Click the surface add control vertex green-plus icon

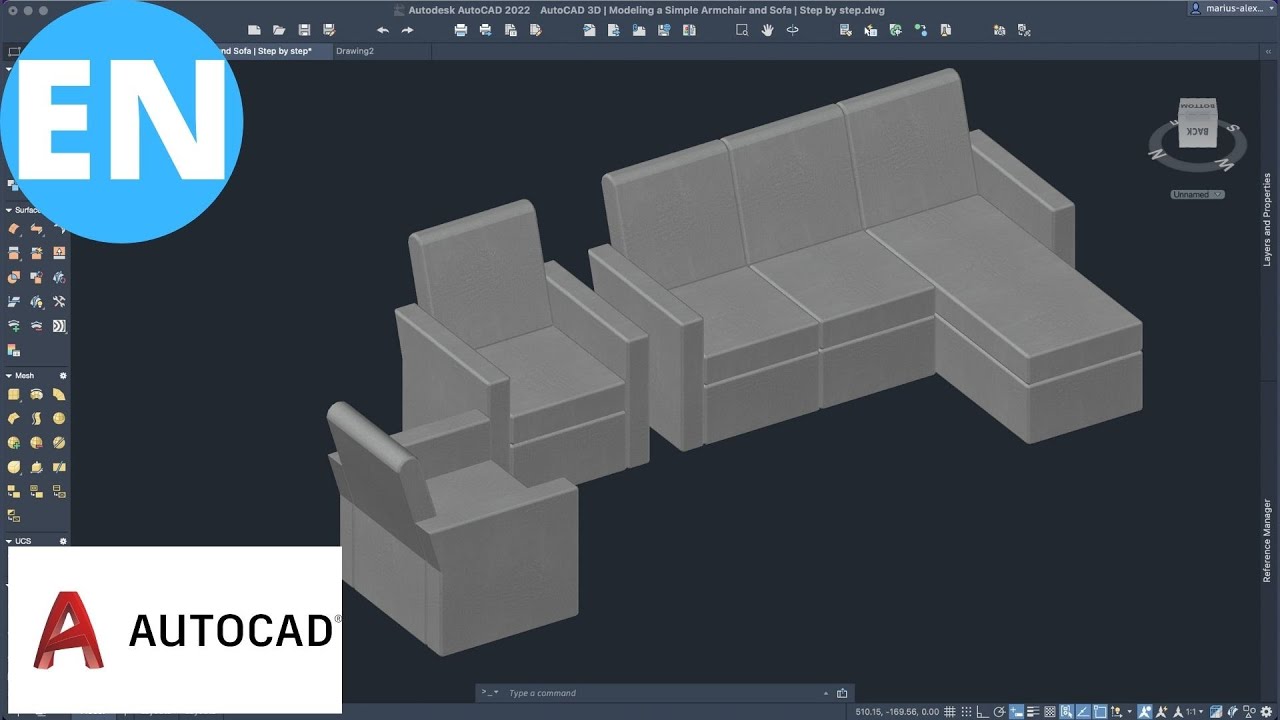13,326
